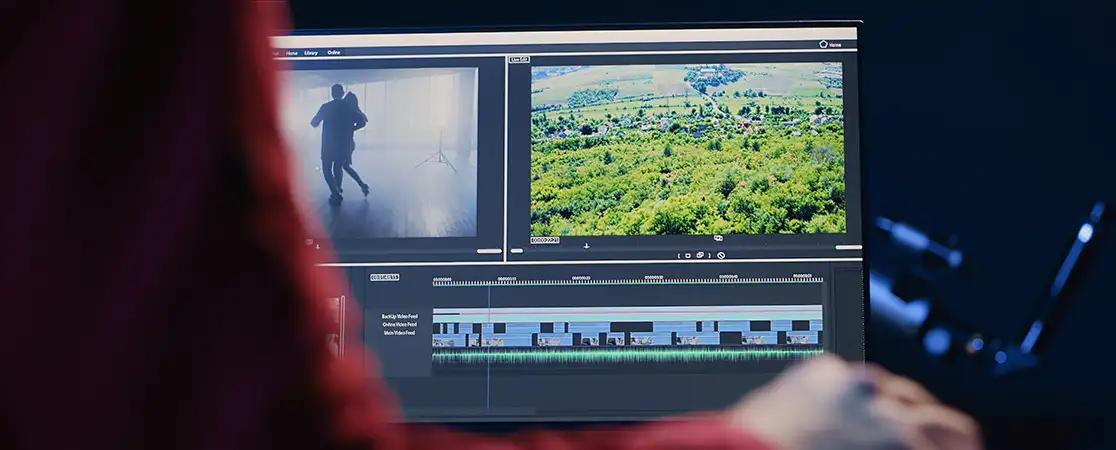
Task: Open the Online menu
Action: pyautogui.click(x=334, y=53)
